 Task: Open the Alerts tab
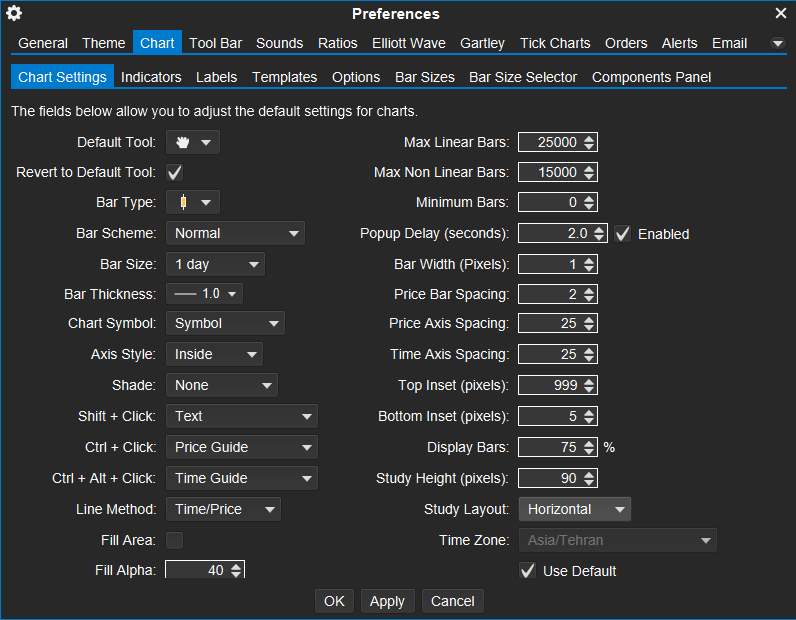(679, 43)
